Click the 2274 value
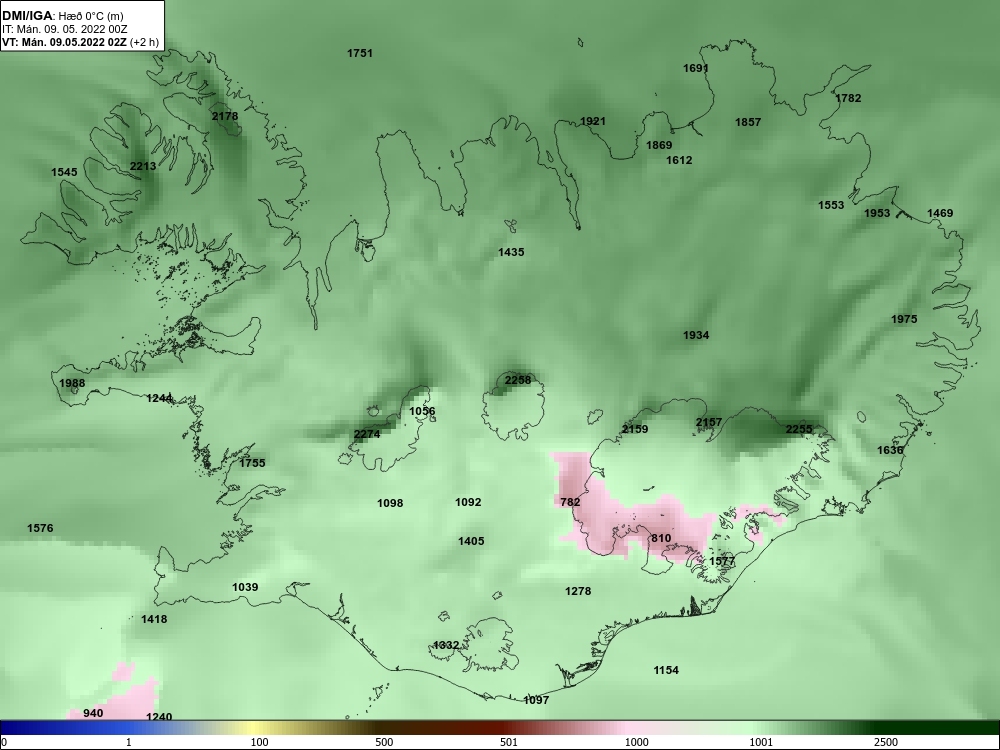Viewport: 1000px width, 750px height. pyautogui.click(x=367, y=434)
